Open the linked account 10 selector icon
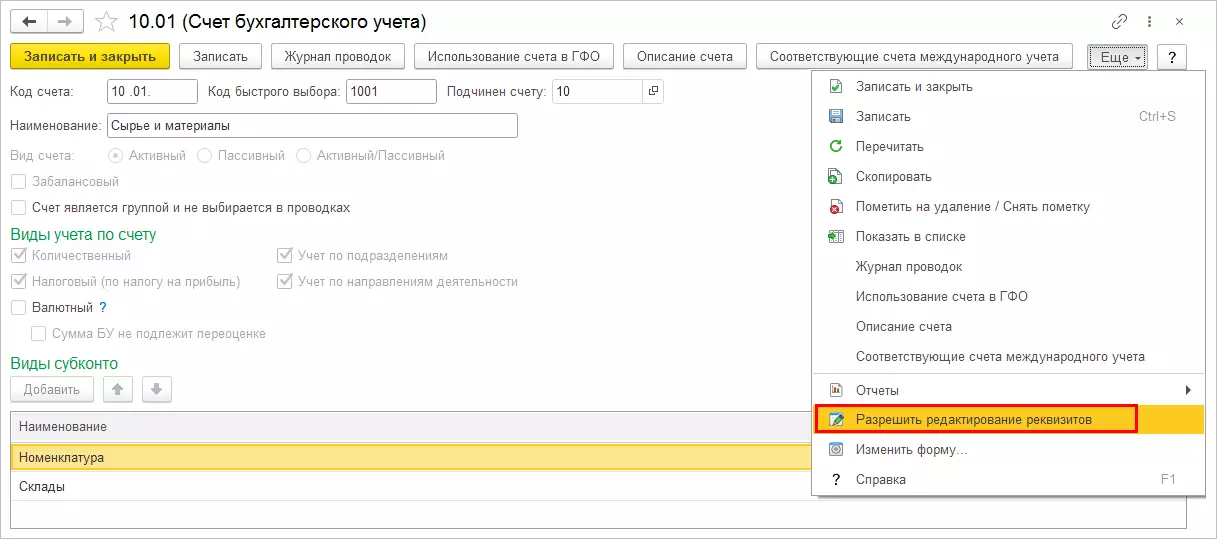1217x541 pixels. pos(653,91)
